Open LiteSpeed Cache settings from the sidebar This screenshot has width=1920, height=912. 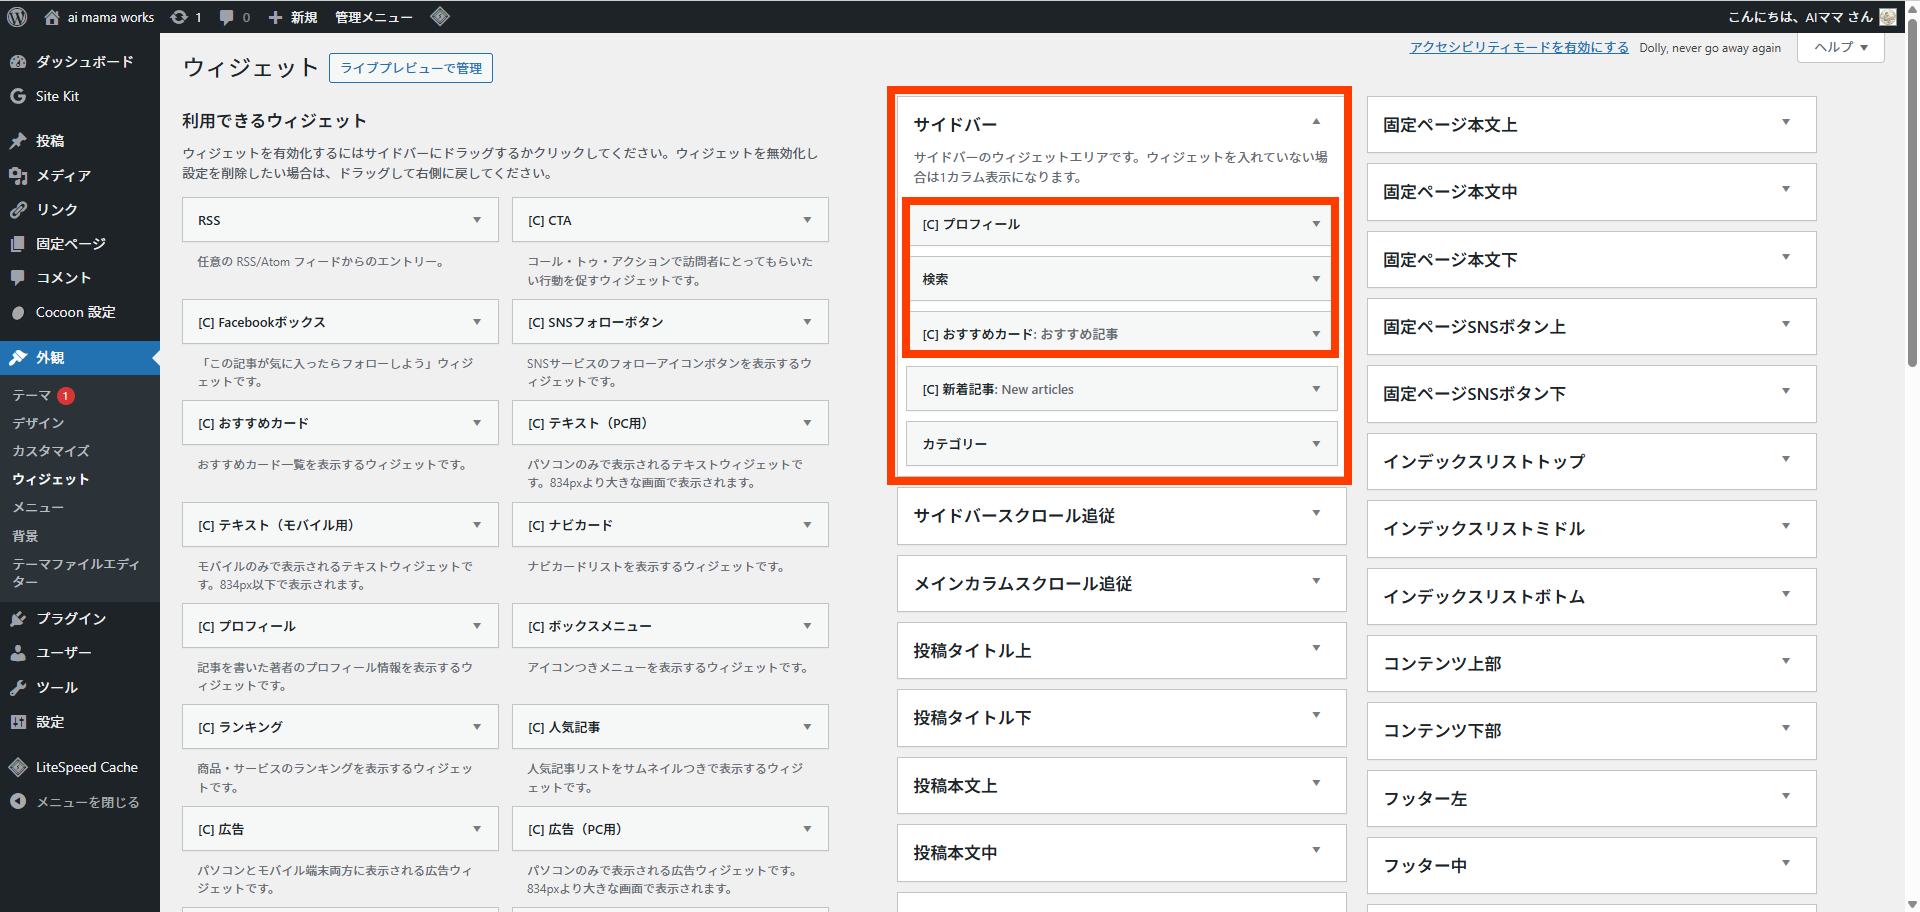click(86, 767)
